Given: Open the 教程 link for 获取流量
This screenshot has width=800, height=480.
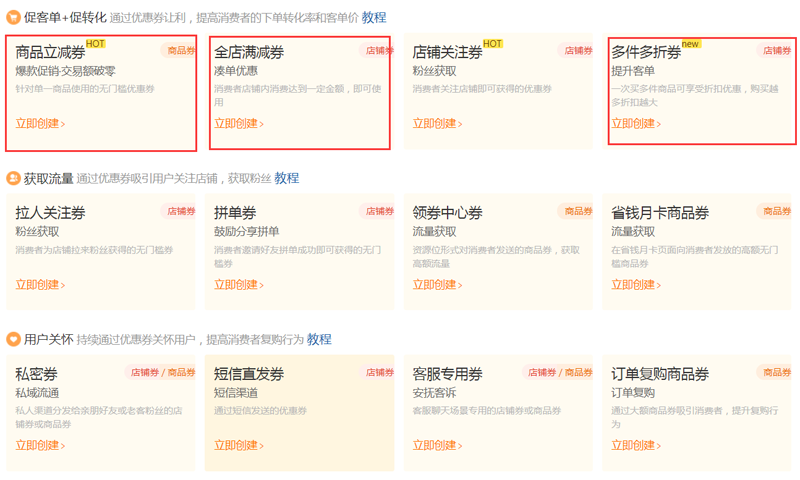Looking at the screenshot, I should (x=287, y=179).
